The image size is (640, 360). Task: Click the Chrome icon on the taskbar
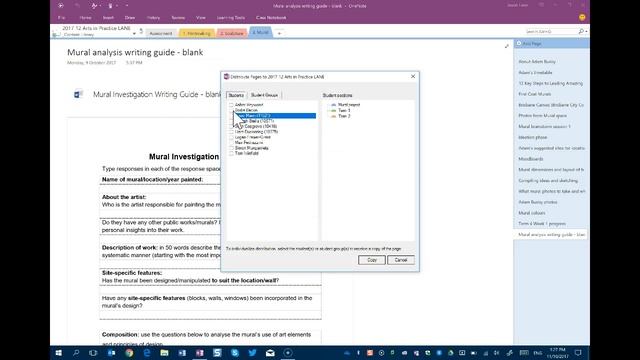click(x=129, y=353)
